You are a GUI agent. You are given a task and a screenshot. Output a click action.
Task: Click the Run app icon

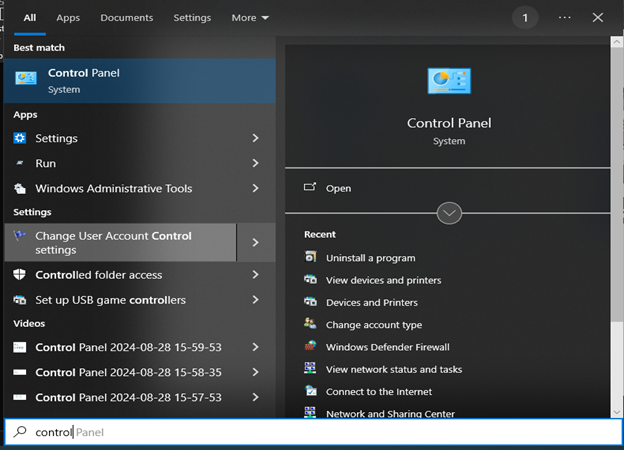pyautogui.click(x=20, y=163)
